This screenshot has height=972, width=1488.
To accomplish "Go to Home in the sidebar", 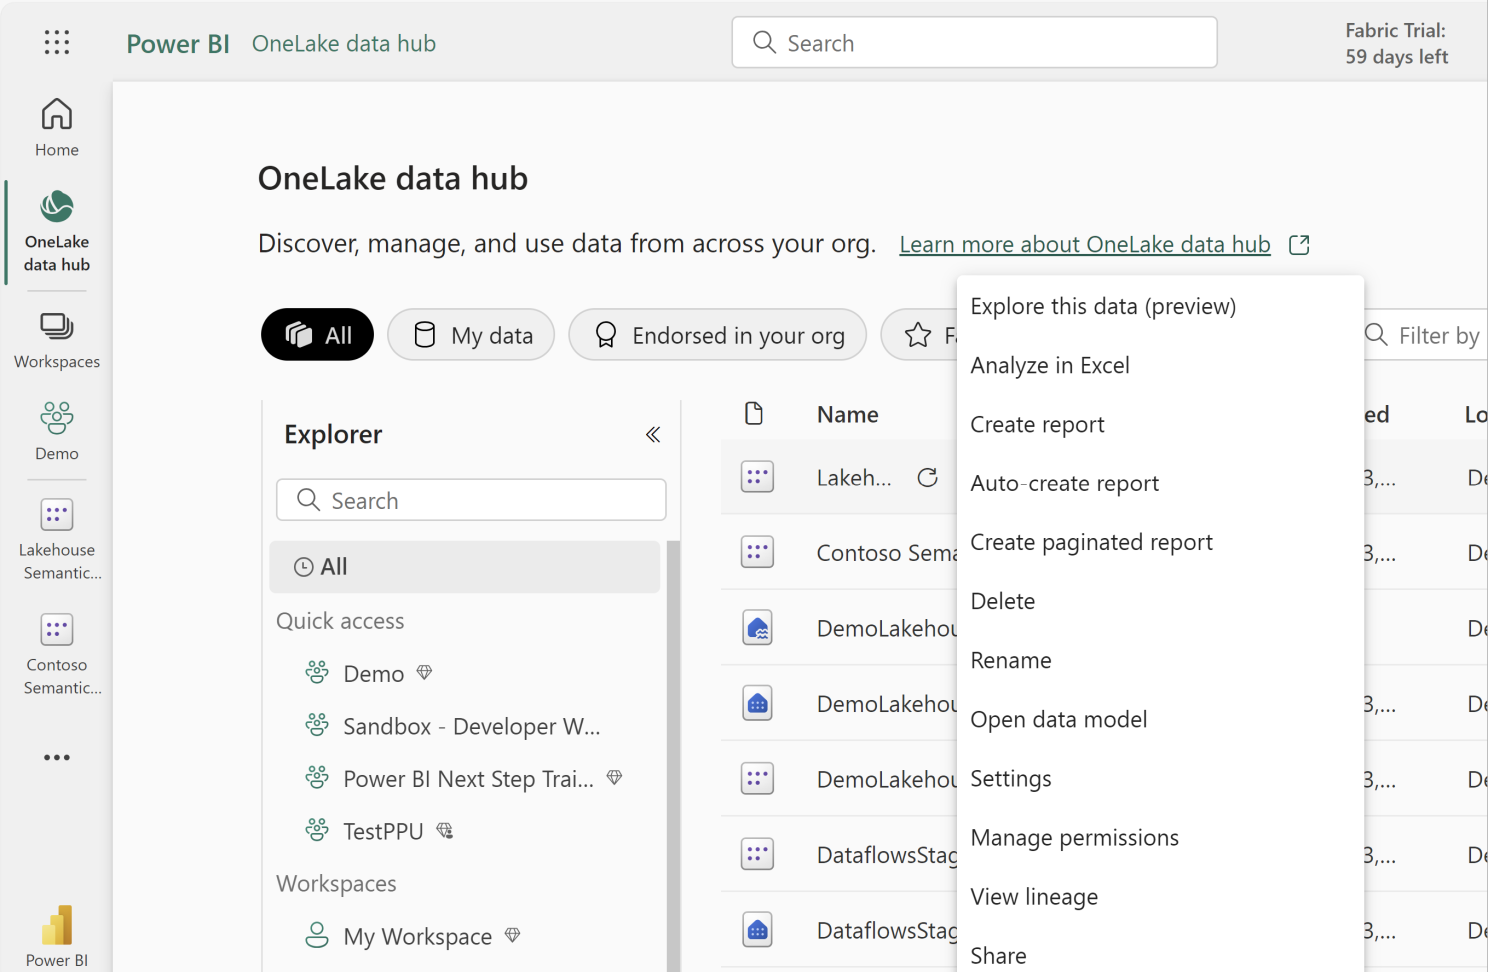I will coord(57,127).
